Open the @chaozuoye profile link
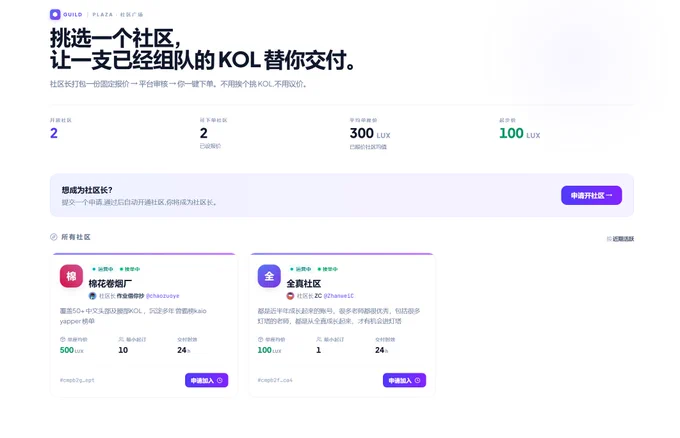The height and width of the screenshot is (438, 680). 163,296
